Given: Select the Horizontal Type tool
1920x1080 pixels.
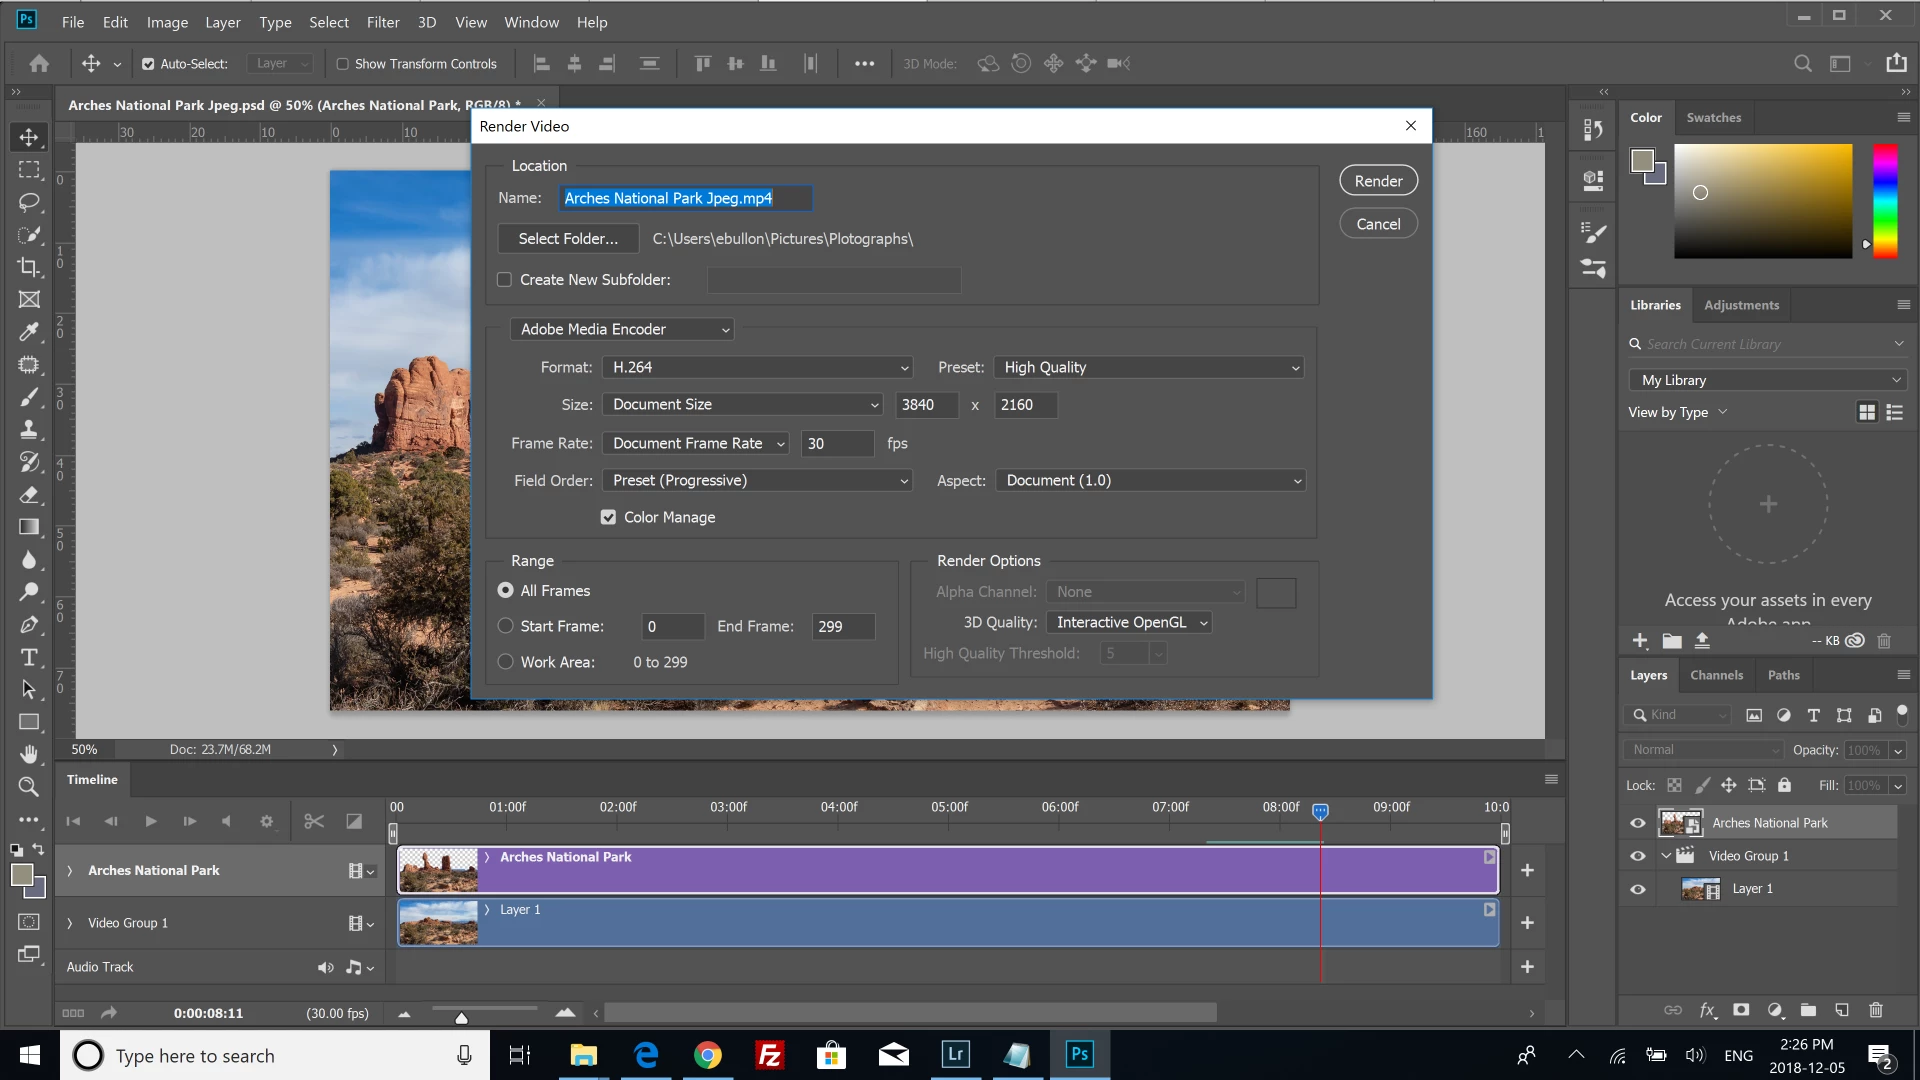Looking at the screenshot, I should click(29, 657).
